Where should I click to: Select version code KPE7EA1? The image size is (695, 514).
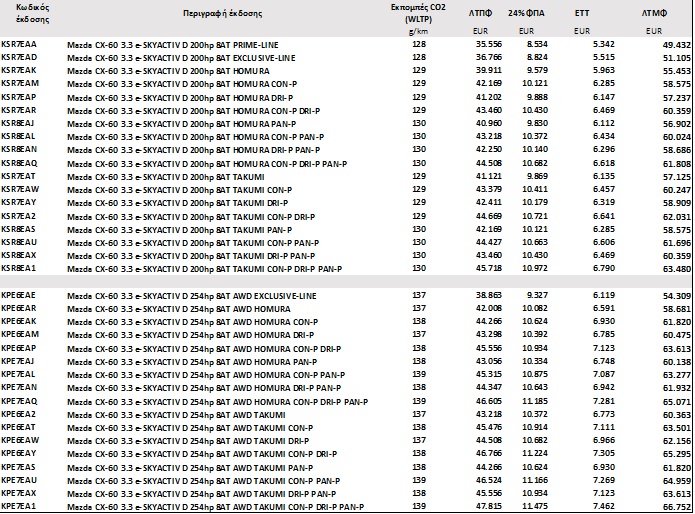18,506
